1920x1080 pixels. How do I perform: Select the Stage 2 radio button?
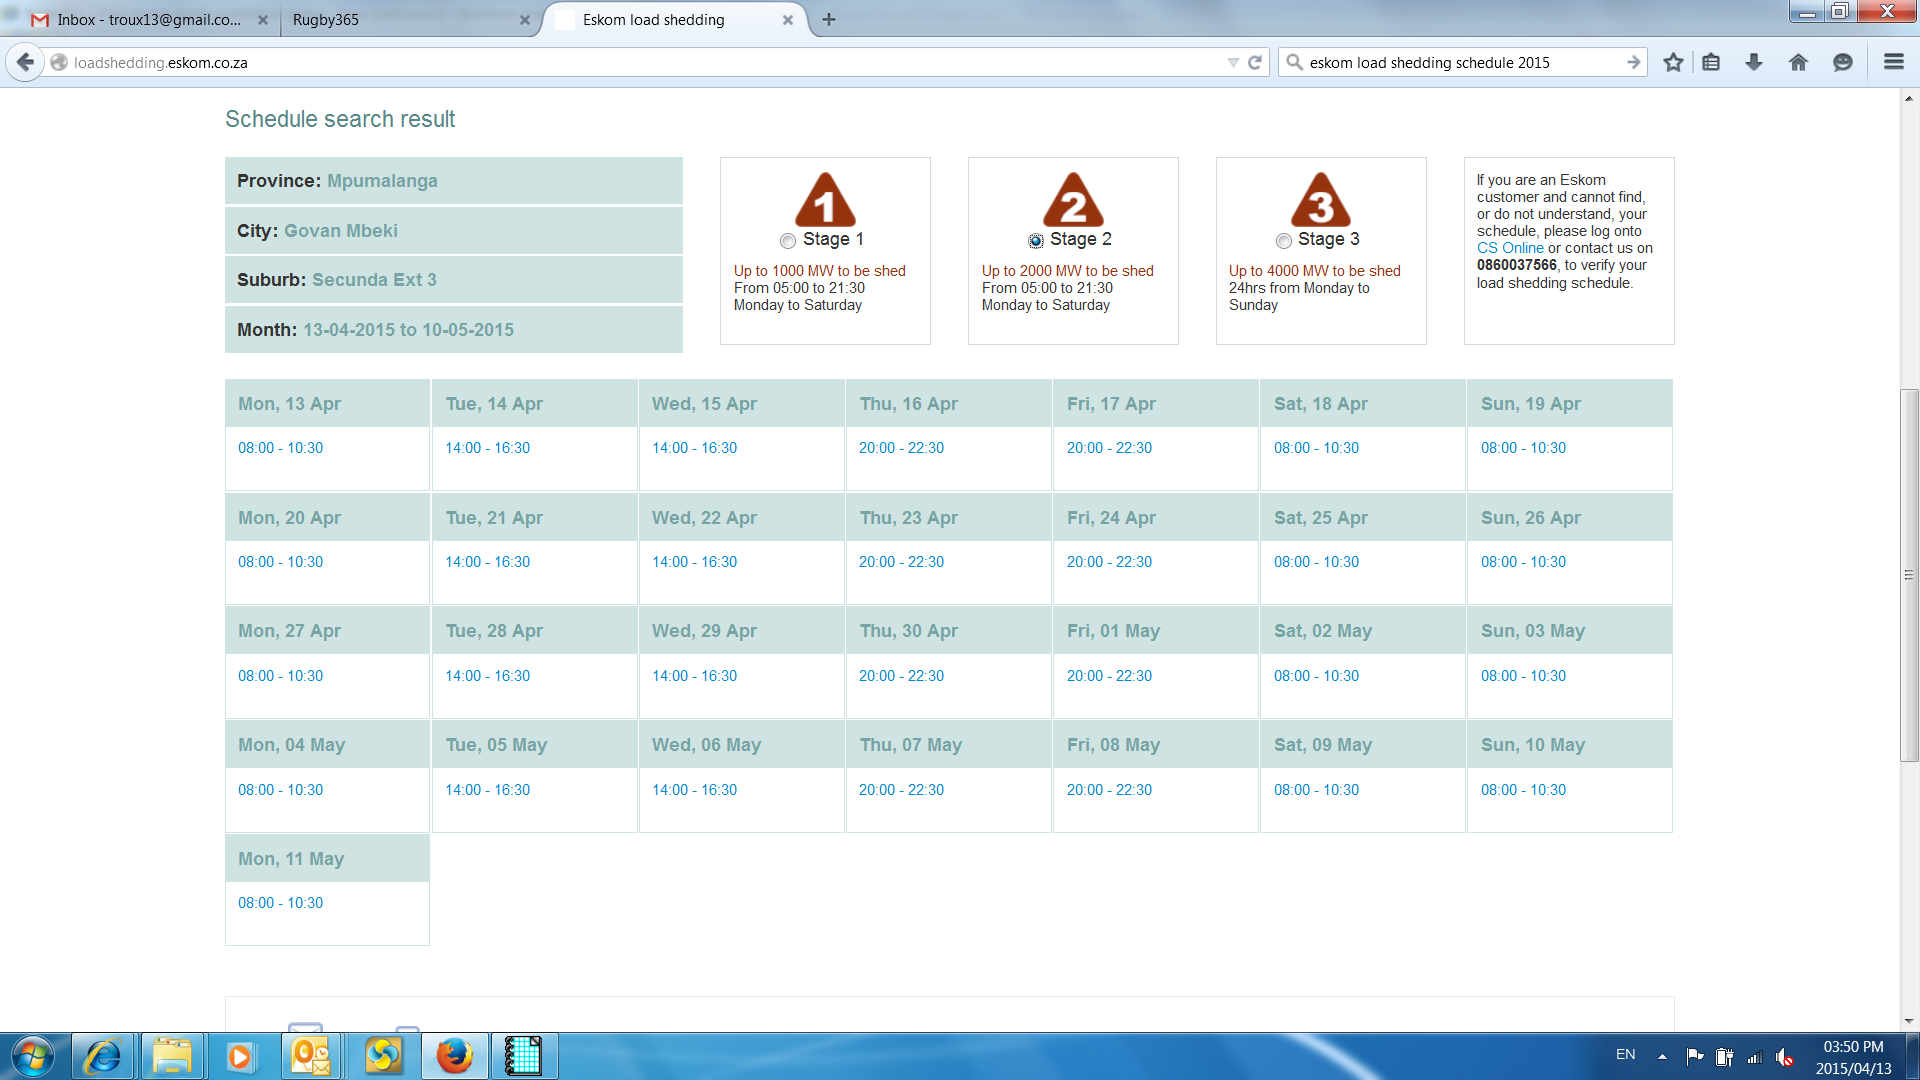1036,240
